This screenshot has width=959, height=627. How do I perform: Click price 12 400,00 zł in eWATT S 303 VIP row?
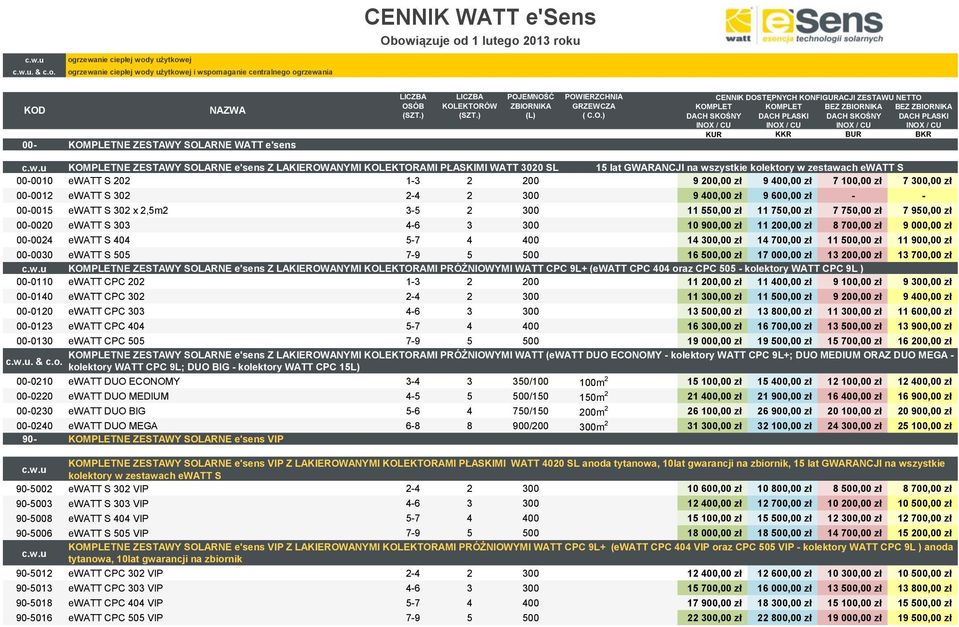pos(714,503)
